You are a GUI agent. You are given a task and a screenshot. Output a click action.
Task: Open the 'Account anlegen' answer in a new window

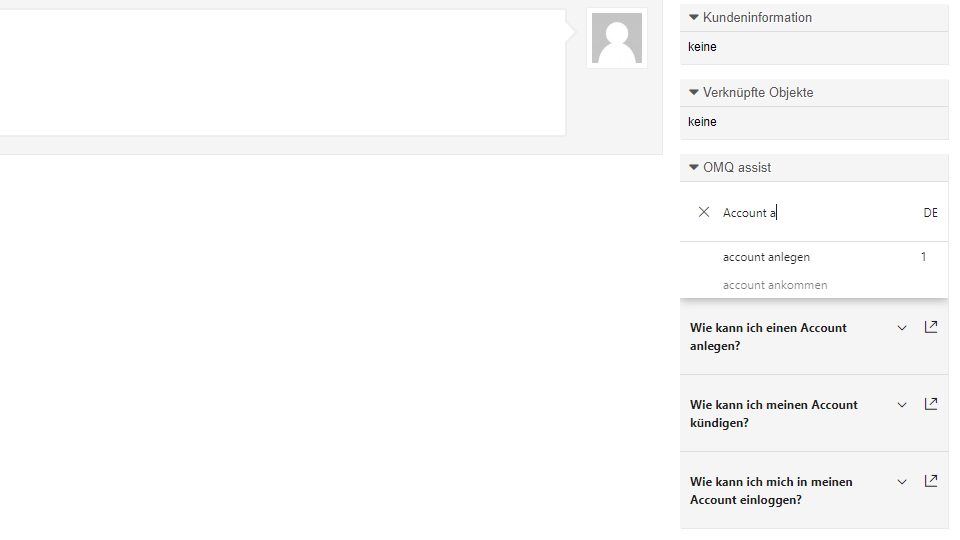(931, 327)
